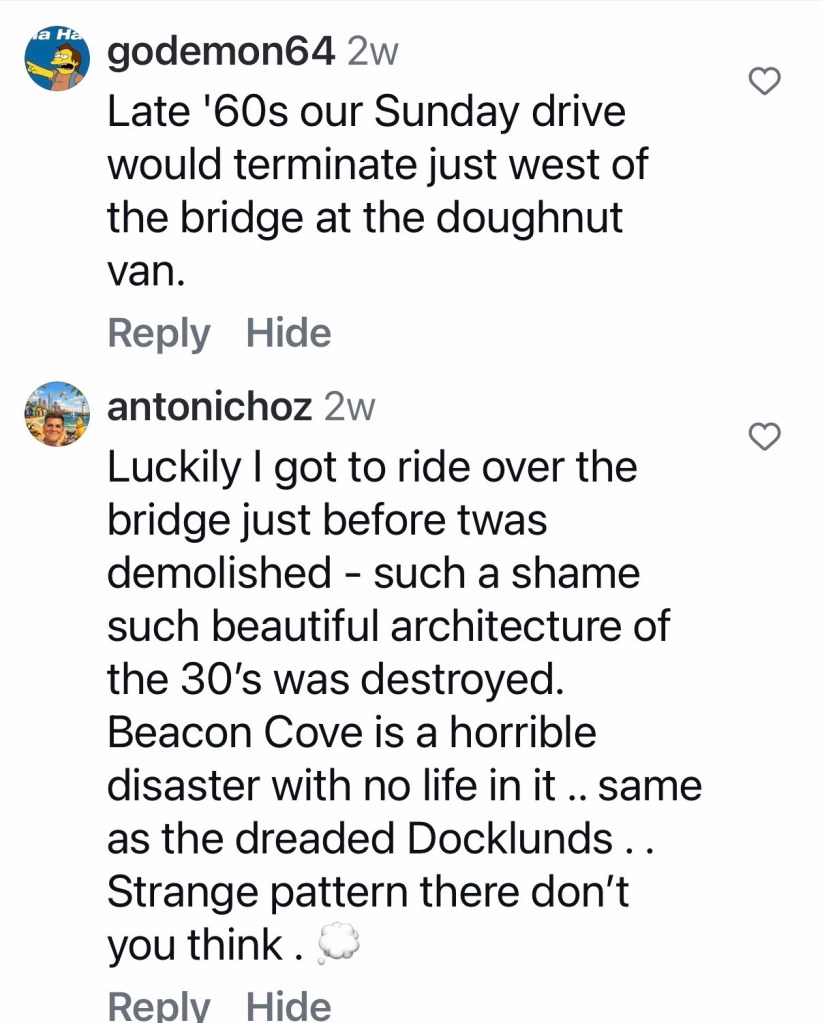Open godemon64's profile picture
The image size is (822, 1023).
(x=58, y=60)
